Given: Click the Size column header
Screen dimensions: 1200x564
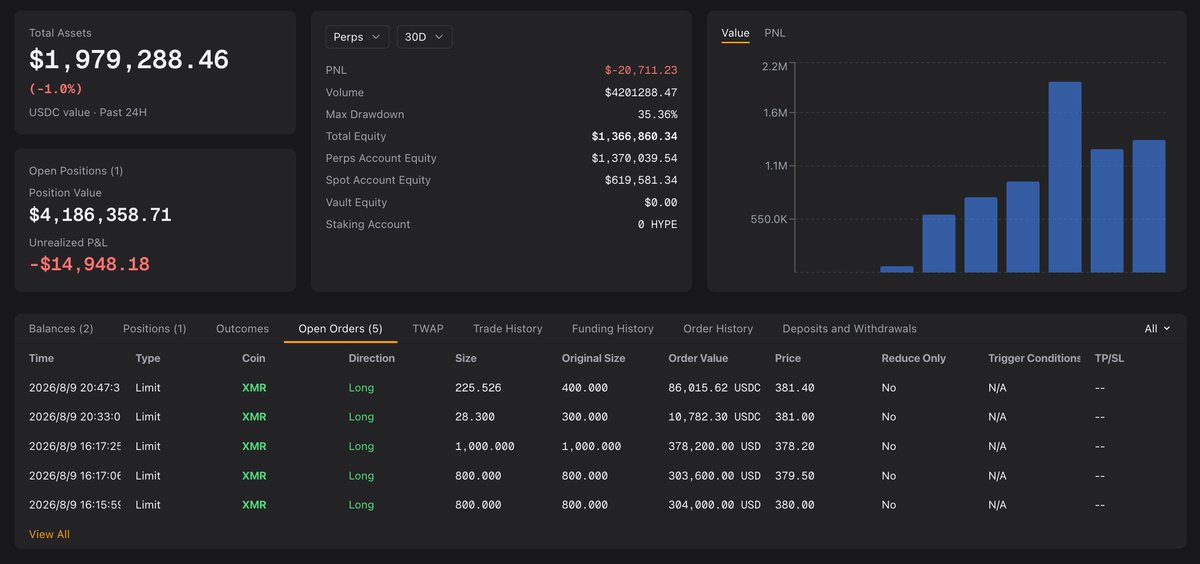Looking at the screenshot, I should (466, 358).
